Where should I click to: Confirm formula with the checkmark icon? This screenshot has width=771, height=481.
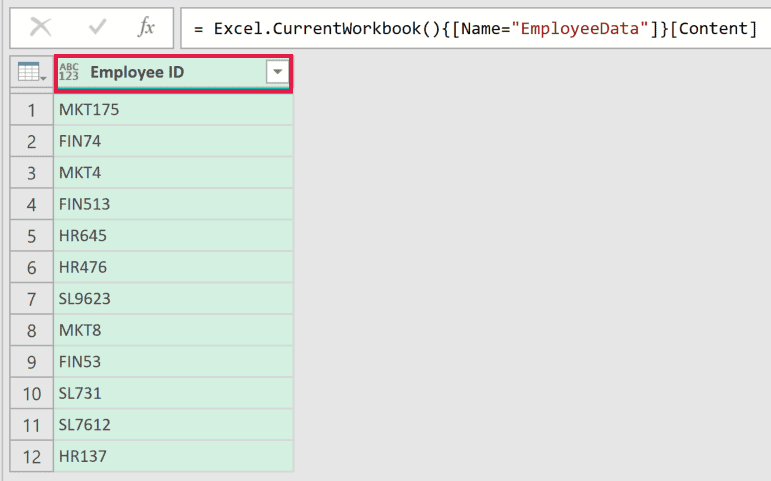coord(97,27)
